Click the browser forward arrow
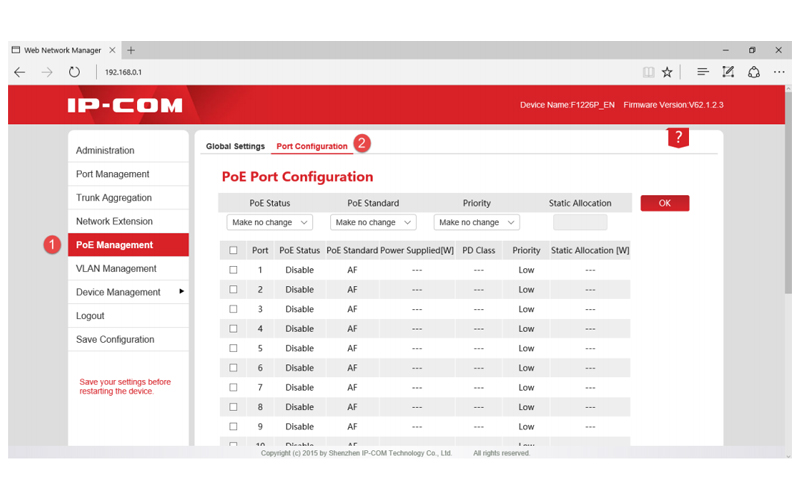This screenshot has width=800, height=500. 47,72
